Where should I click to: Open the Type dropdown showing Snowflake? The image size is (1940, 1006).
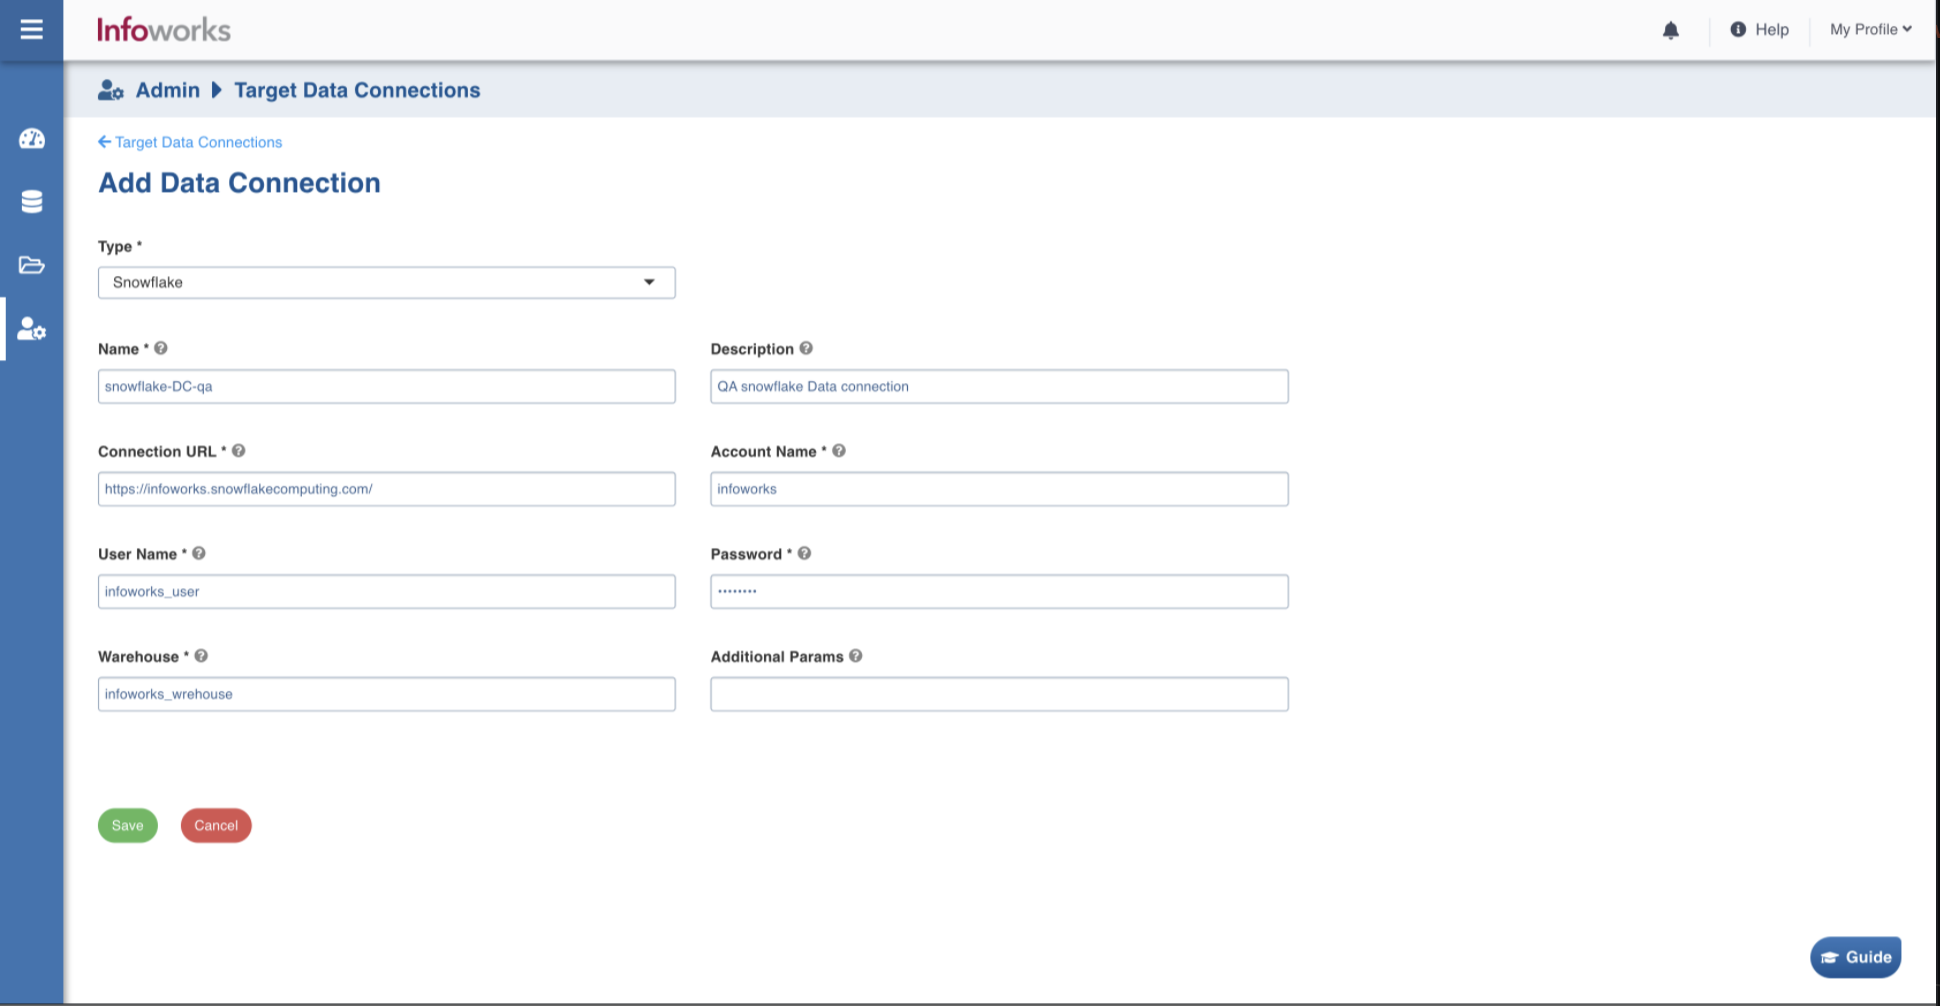point(387,282)
